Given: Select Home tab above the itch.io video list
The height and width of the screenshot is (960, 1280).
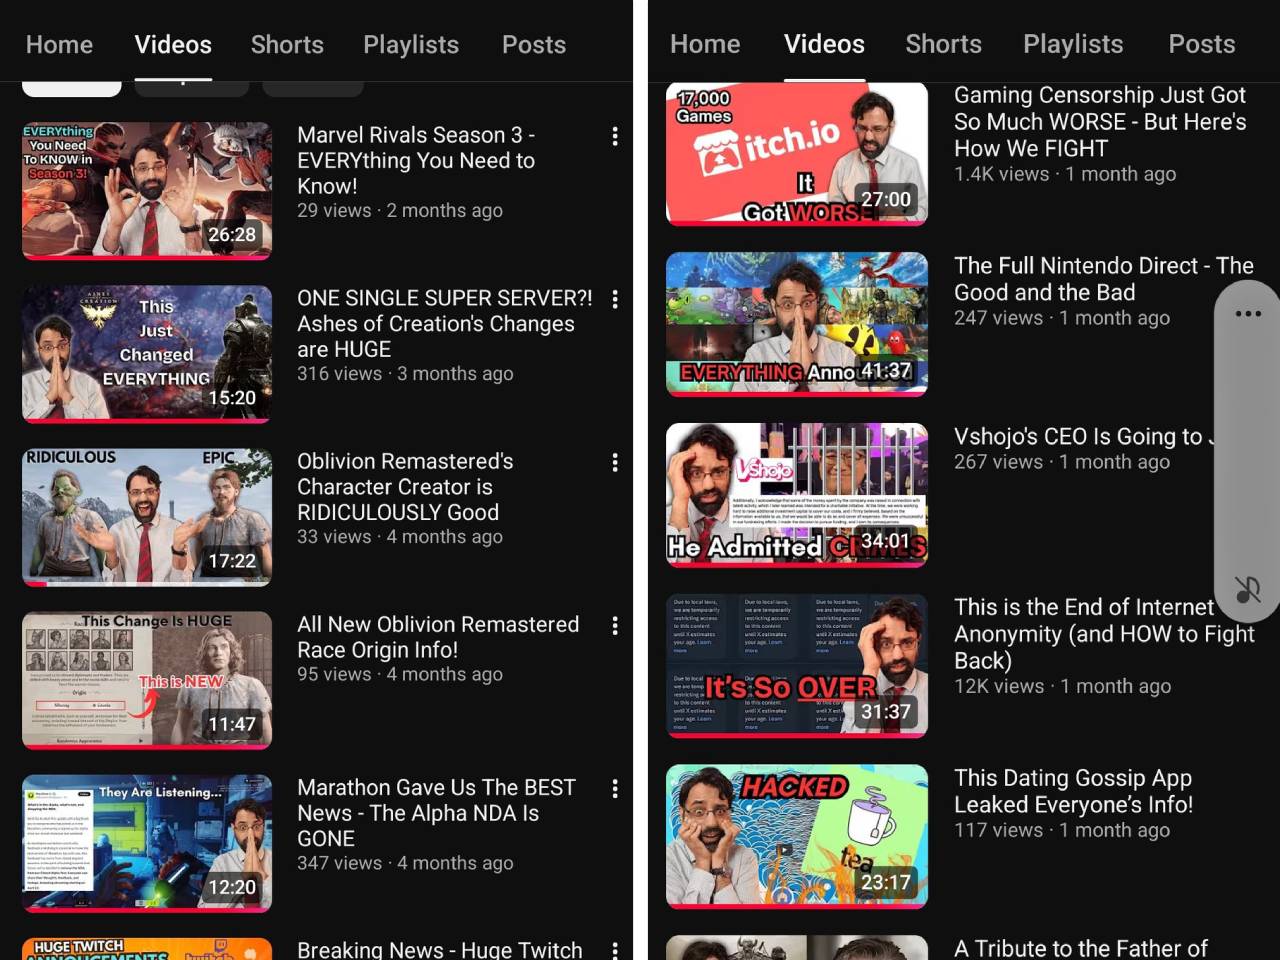Looking at the screenshot, I should (705, 44).
